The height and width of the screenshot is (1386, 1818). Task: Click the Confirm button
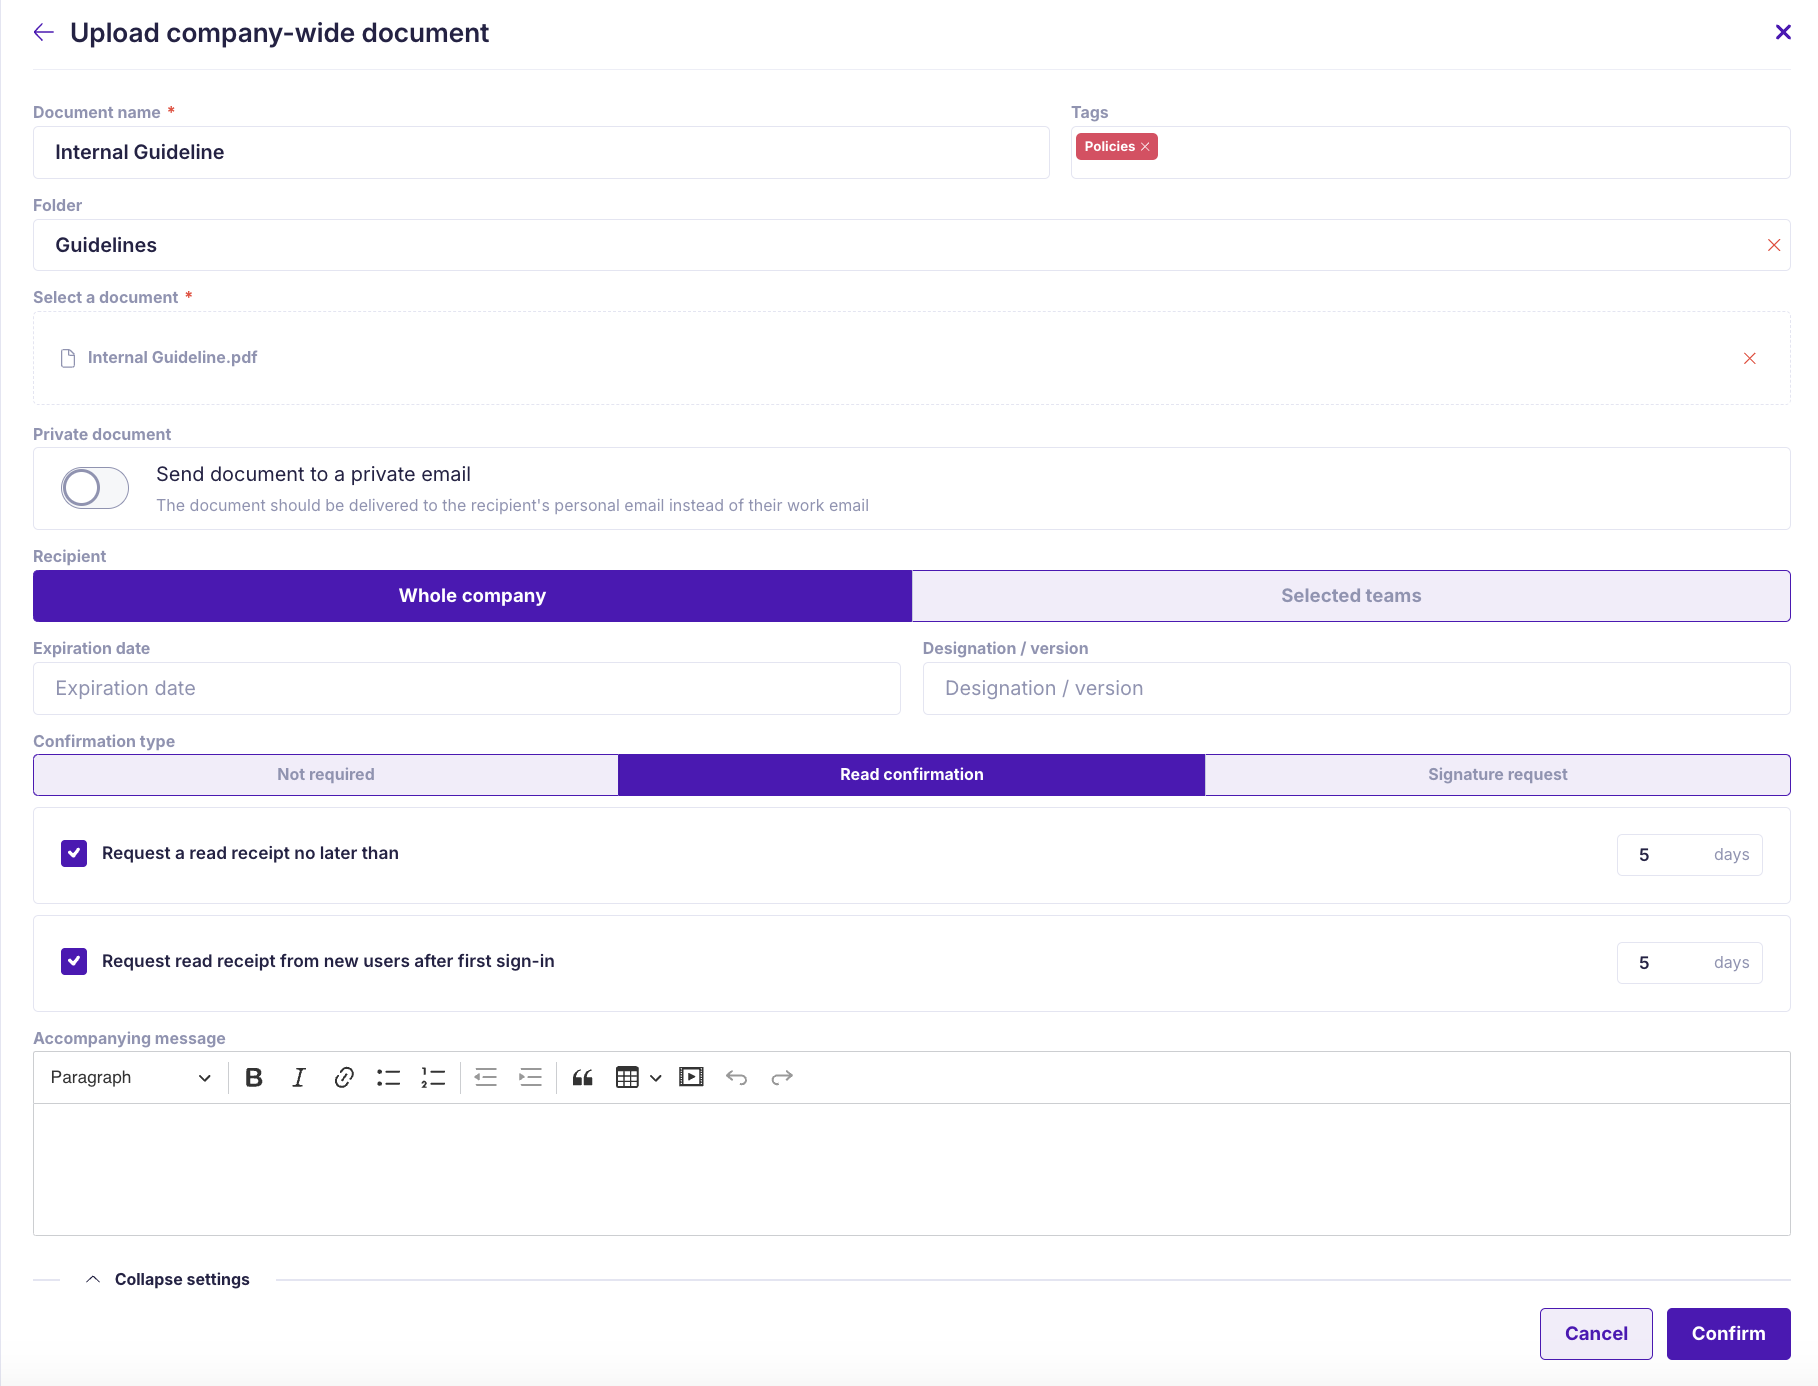pyautogui.click(x=1728, y=1334)
